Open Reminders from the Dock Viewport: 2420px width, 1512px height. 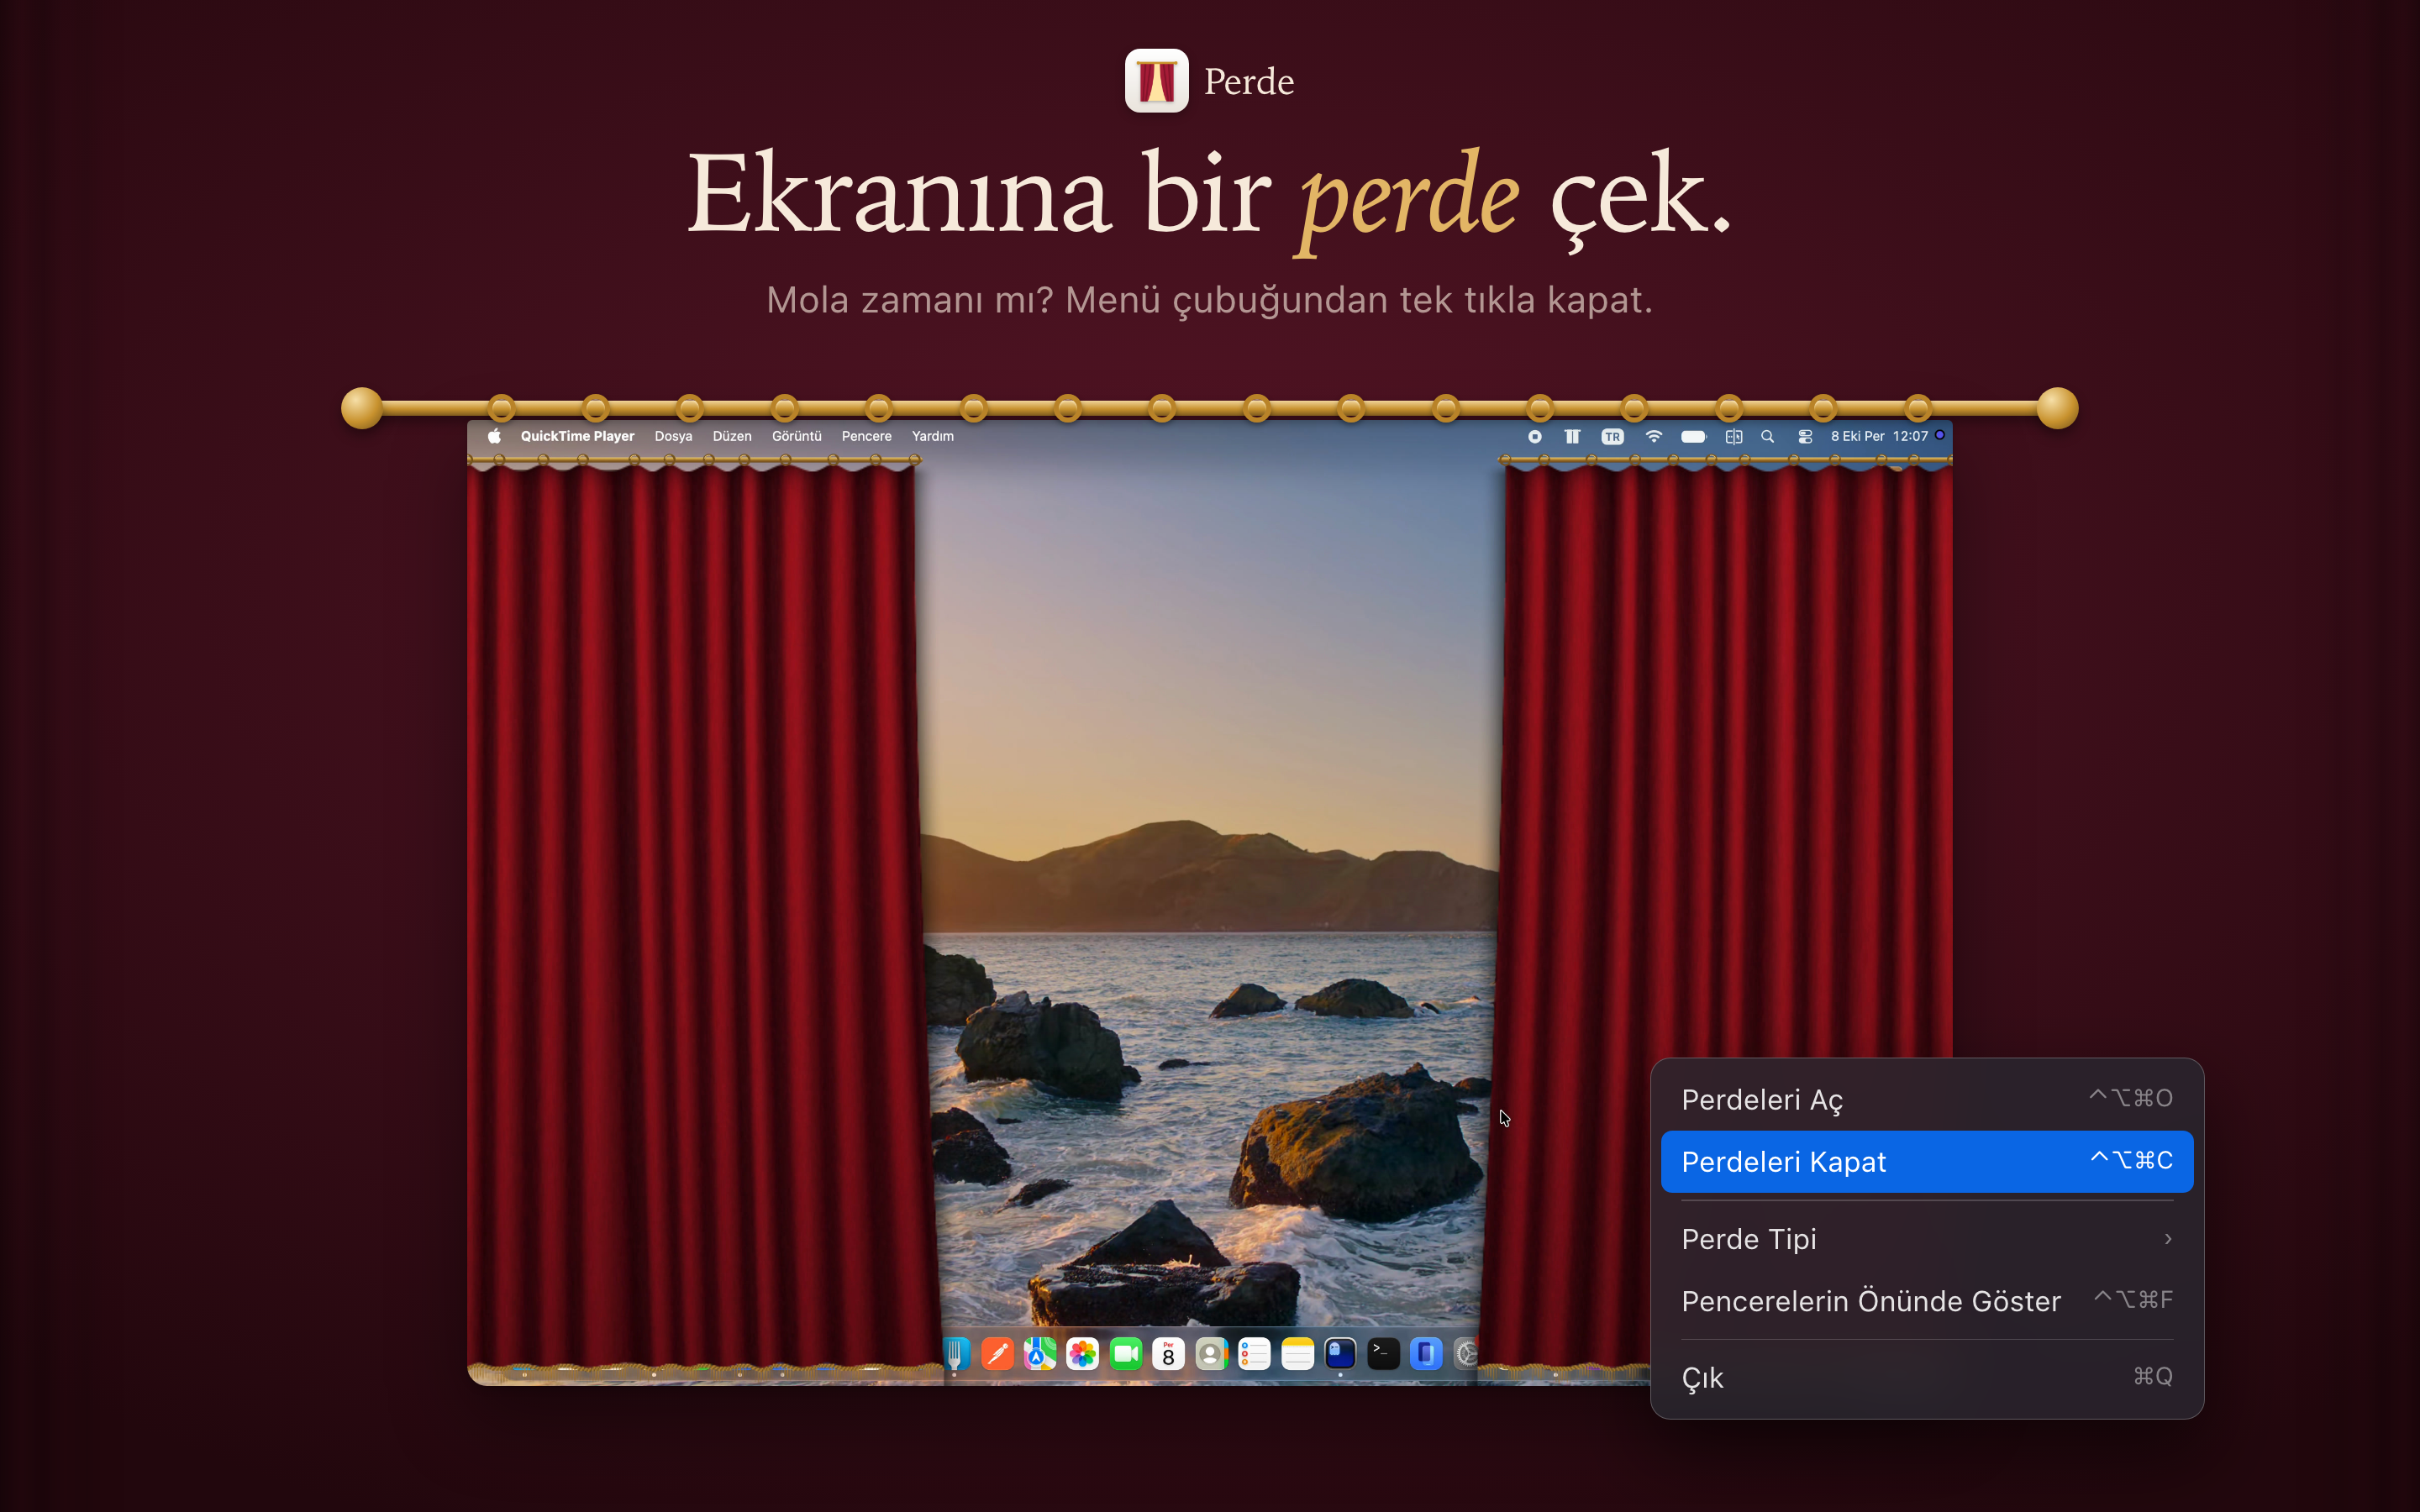[1254, 1354]
